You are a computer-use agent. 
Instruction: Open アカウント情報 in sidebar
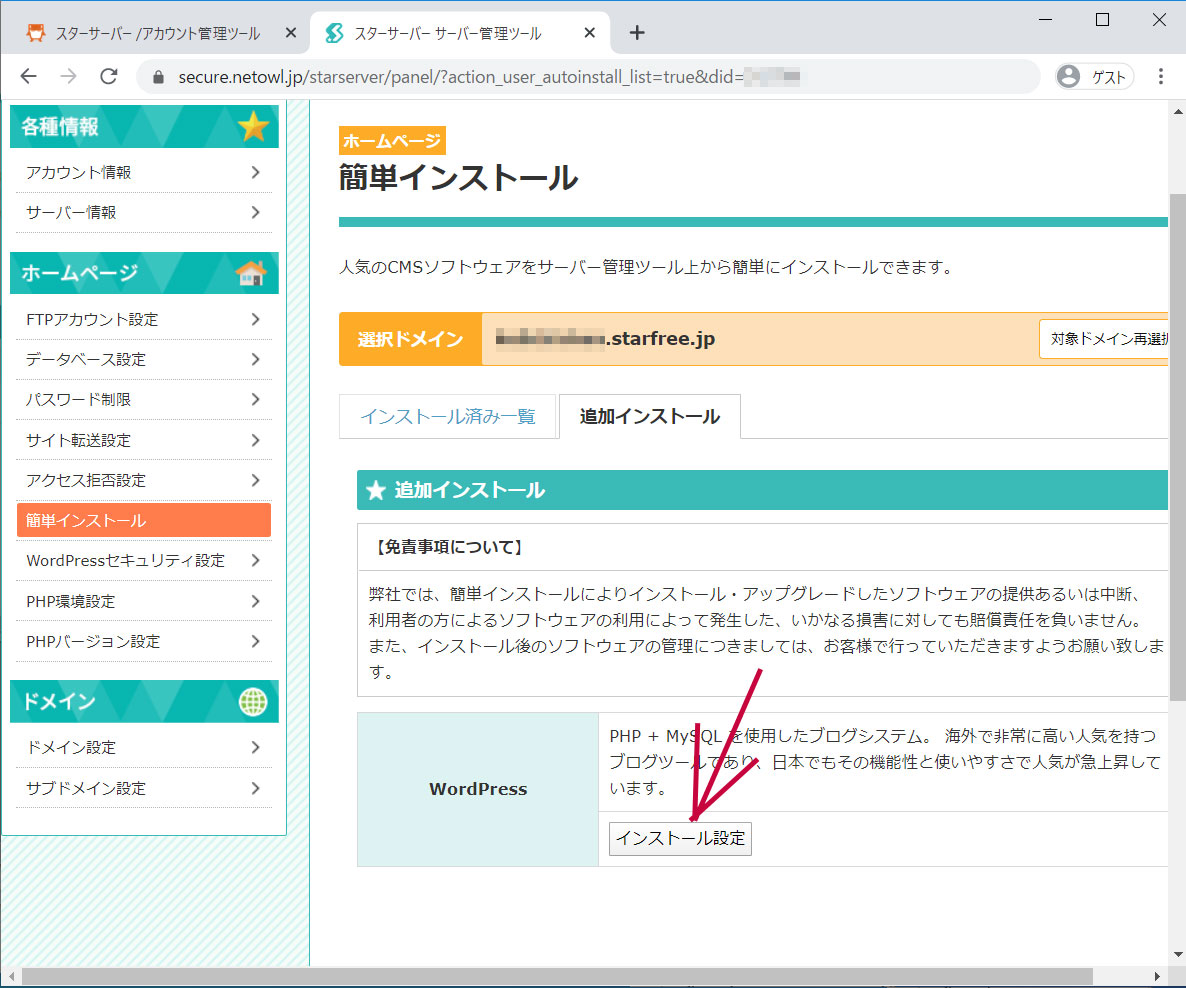(144, 172)
